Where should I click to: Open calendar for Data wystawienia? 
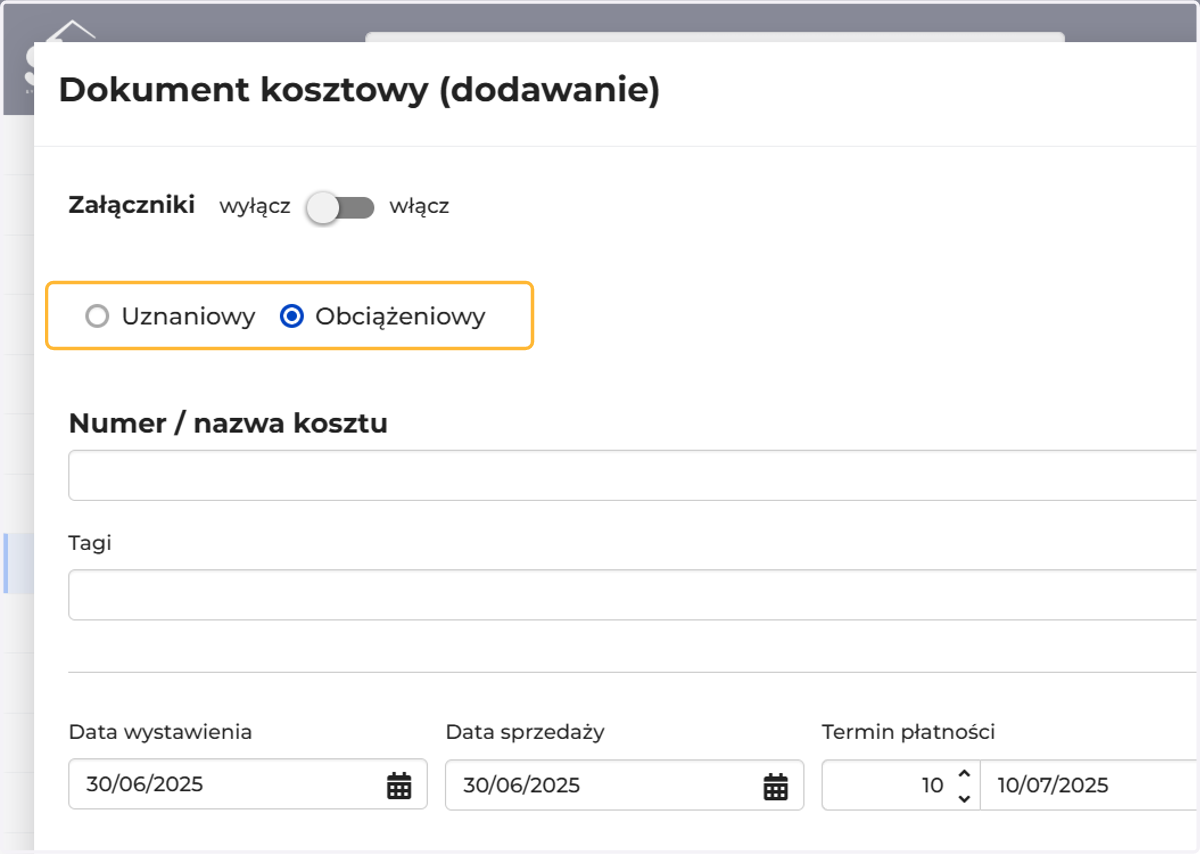[399, 786]
